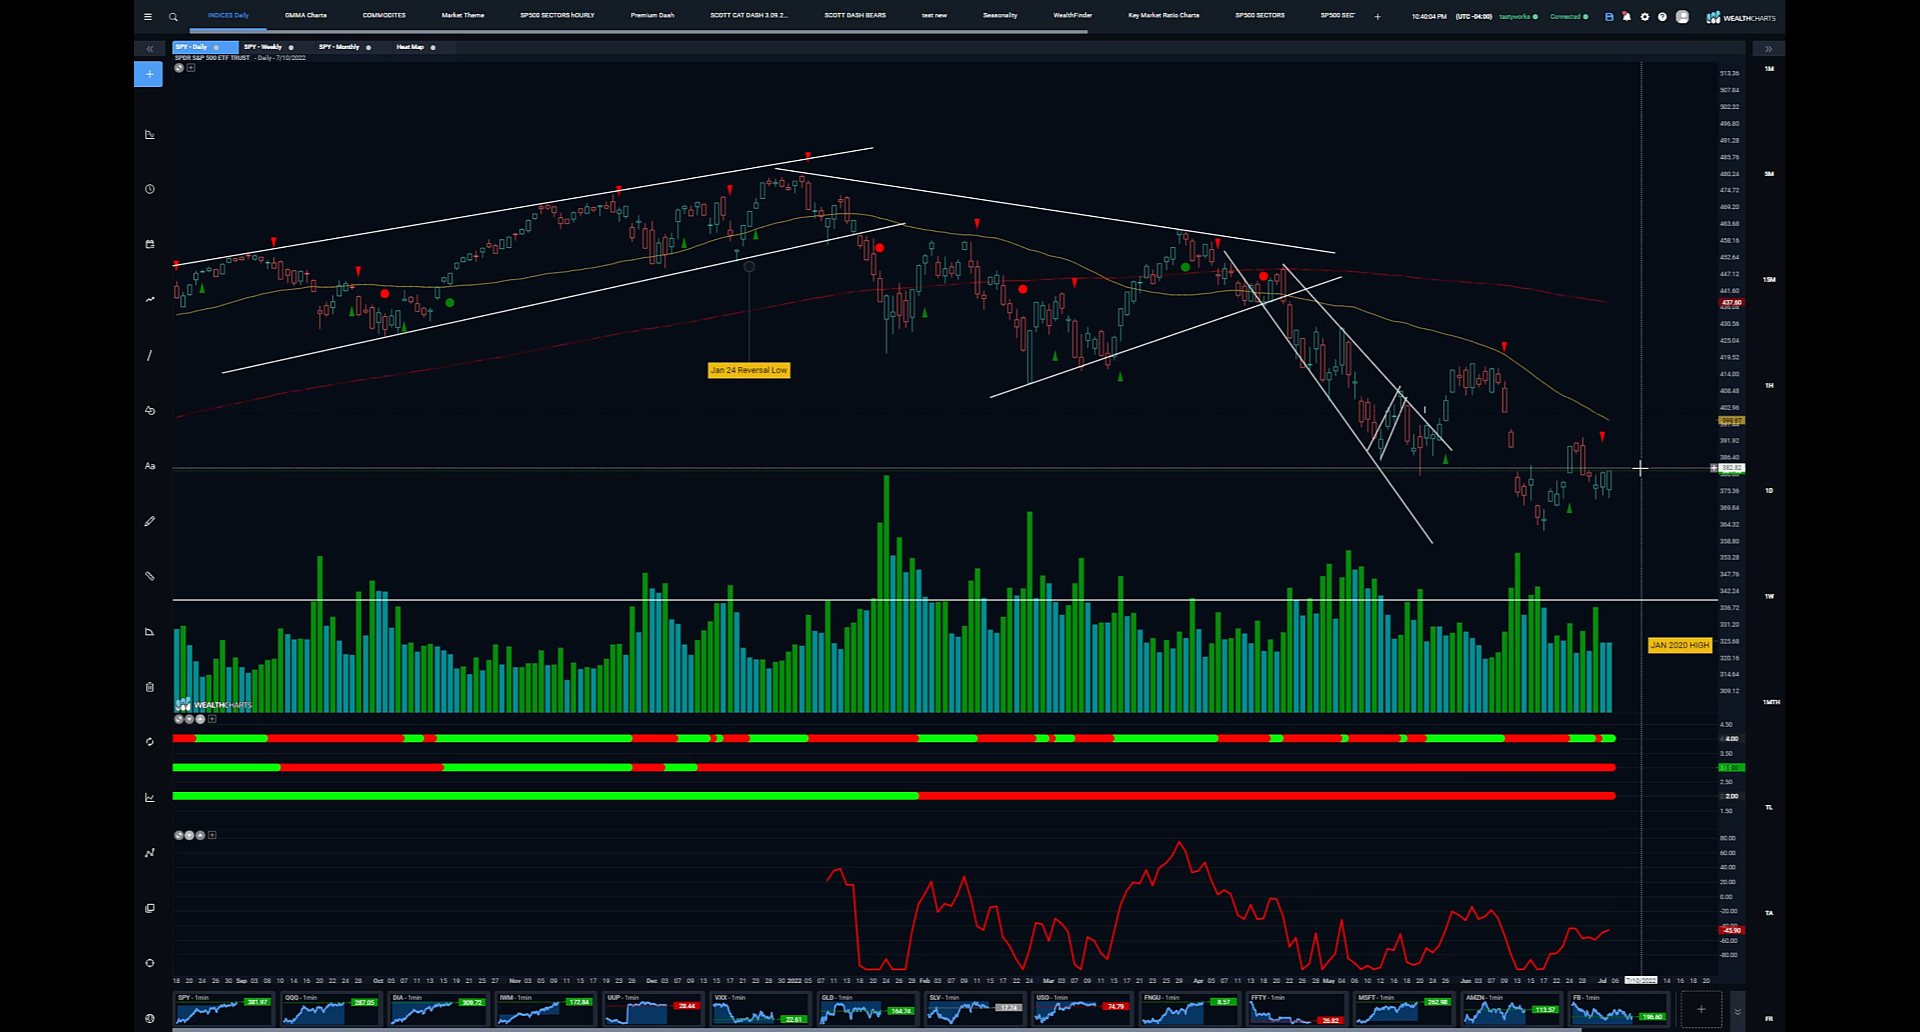Open the AMZN 1min ticker thumbnail

coord(1510,1010)
